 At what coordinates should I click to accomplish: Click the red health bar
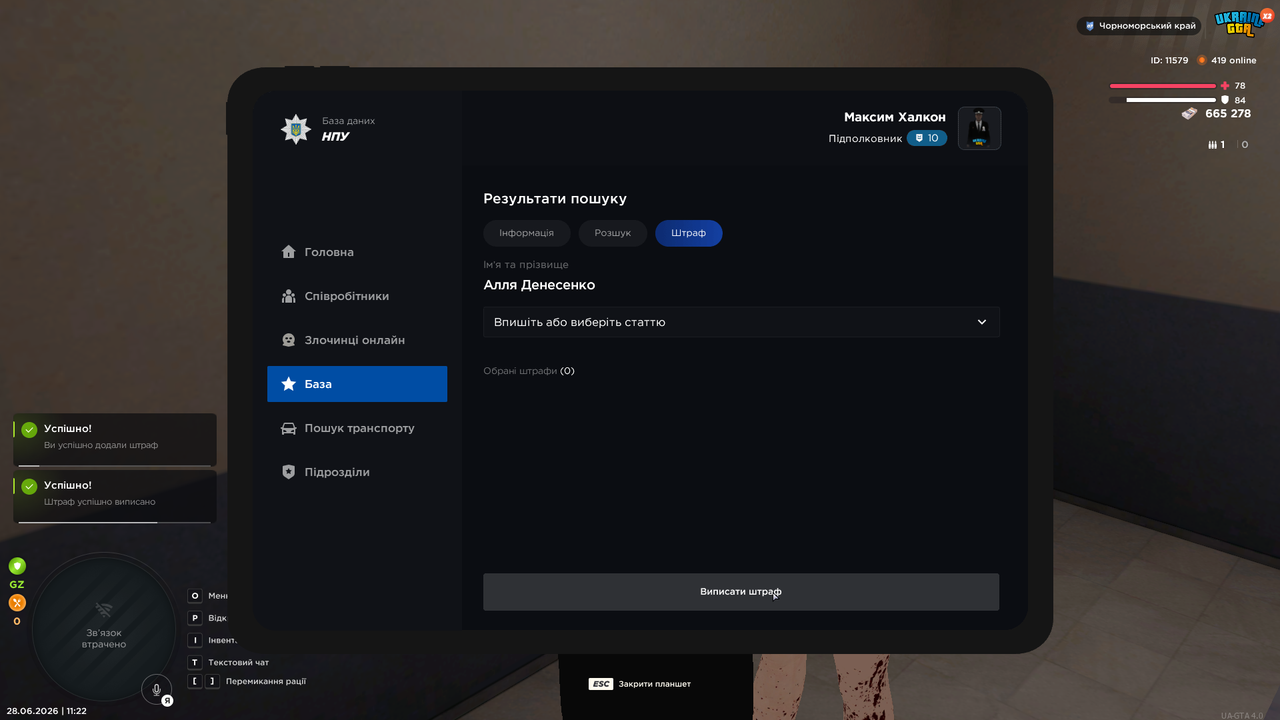click(1163, 86)
